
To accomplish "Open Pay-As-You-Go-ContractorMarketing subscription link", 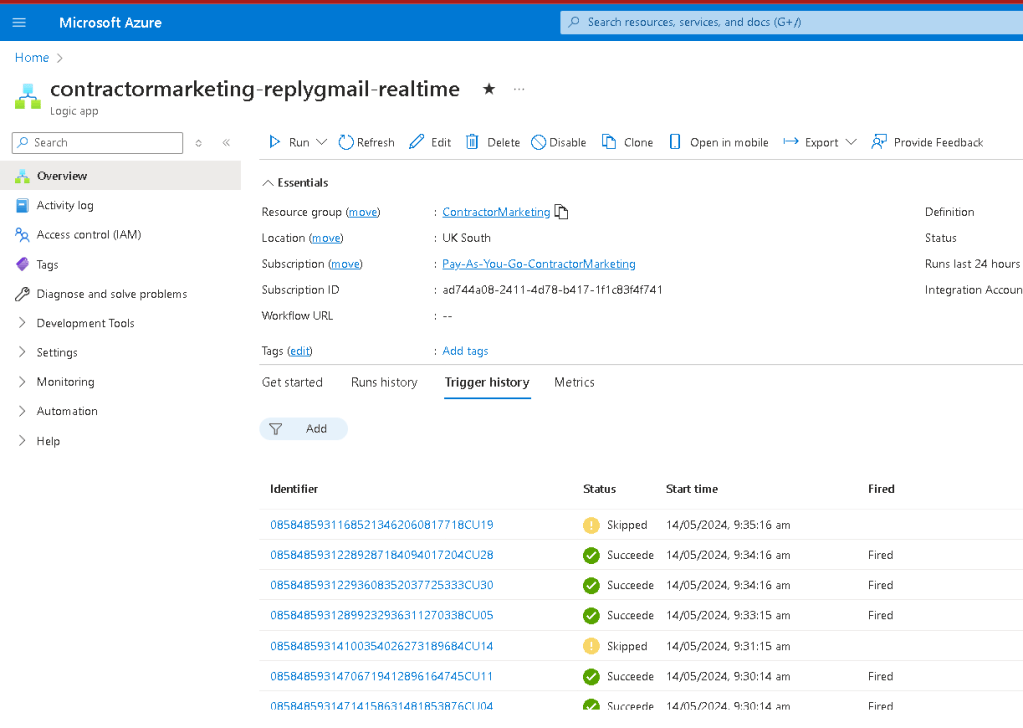I will click(539, 264).
